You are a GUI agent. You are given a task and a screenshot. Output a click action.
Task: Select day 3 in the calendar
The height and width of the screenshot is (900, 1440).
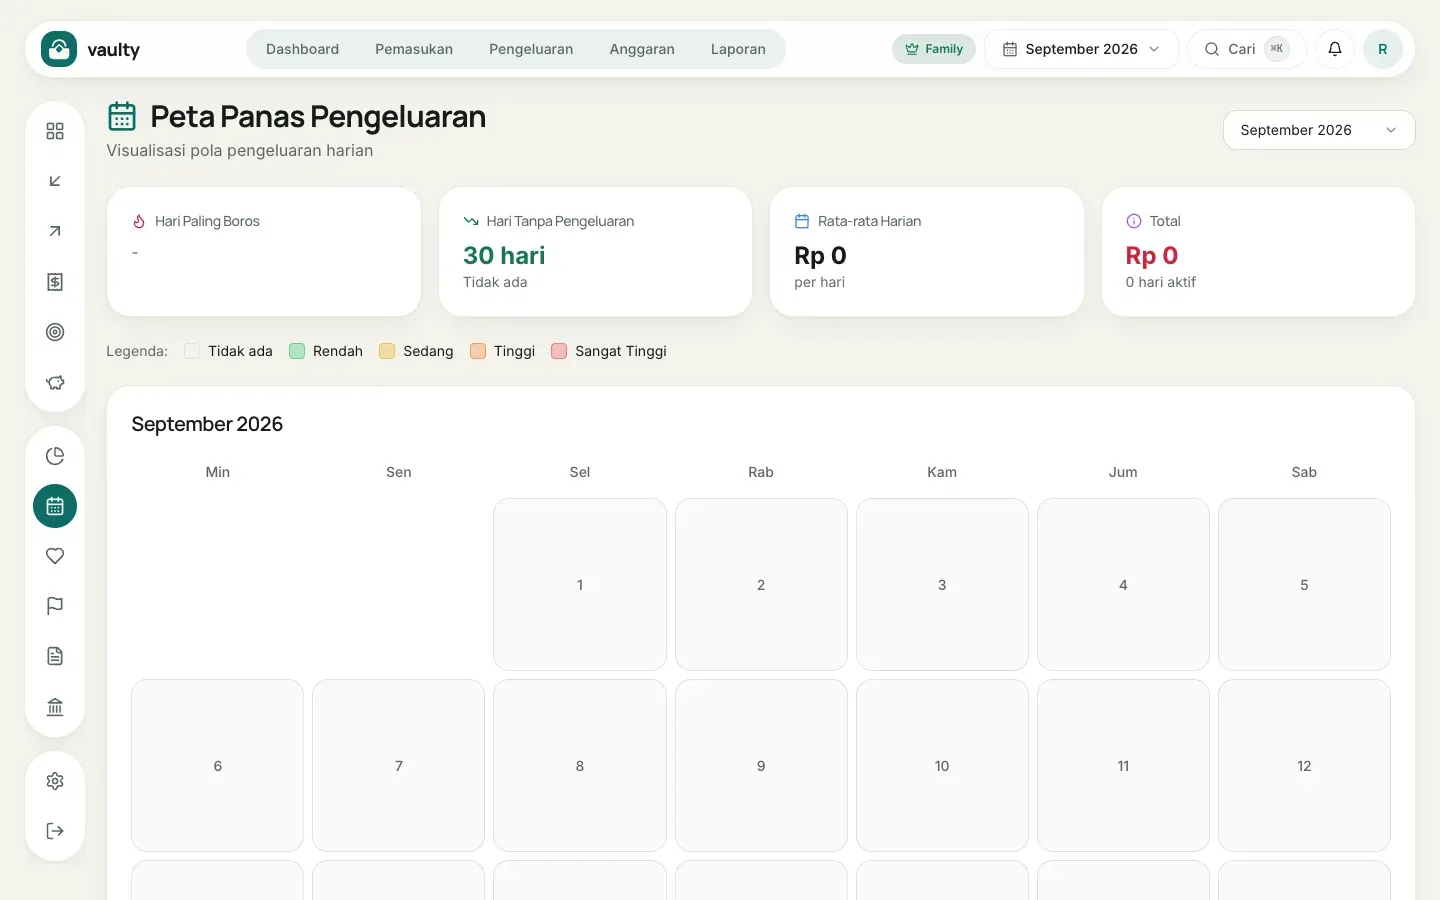click(942, 585)
